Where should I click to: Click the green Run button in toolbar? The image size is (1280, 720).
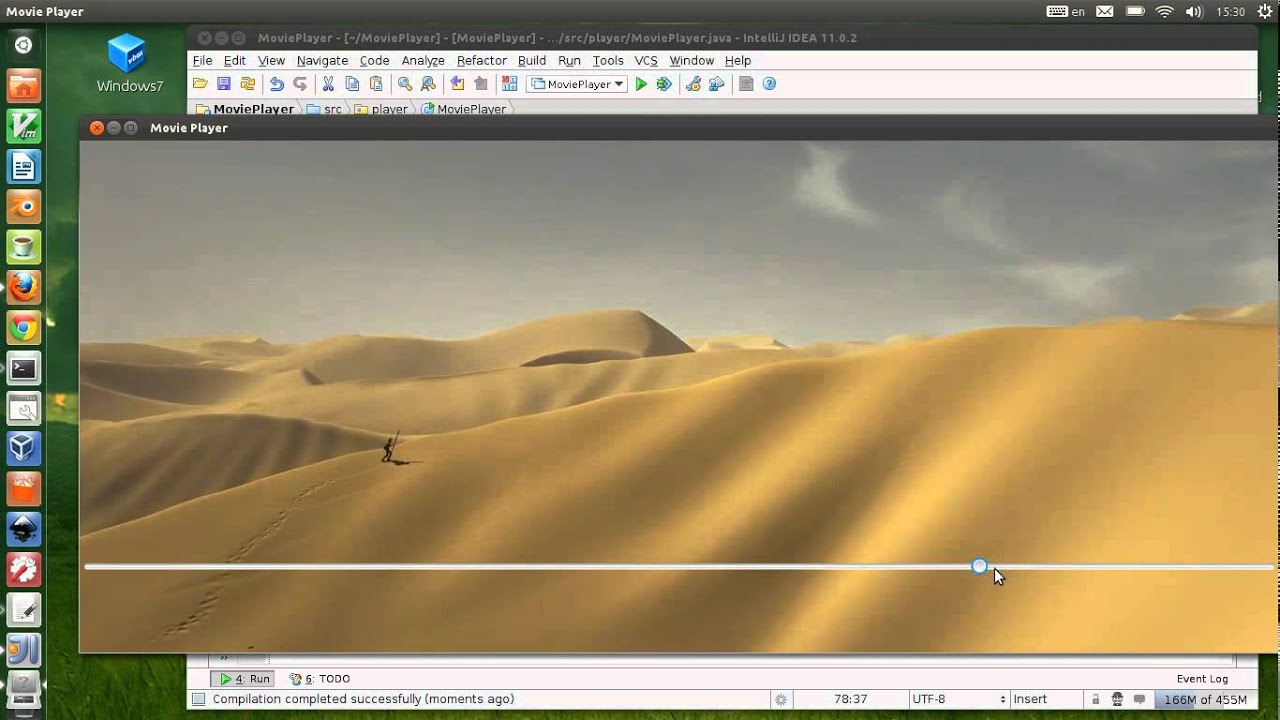coord(642,84)
